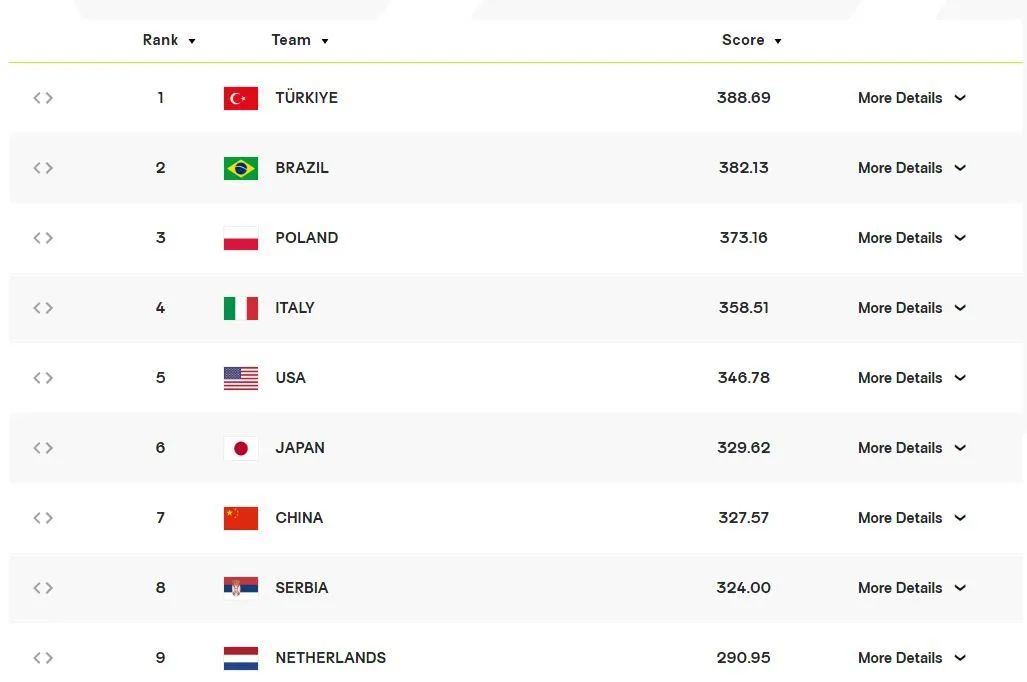Open the ITALY team name link

[x=295, y=308]
